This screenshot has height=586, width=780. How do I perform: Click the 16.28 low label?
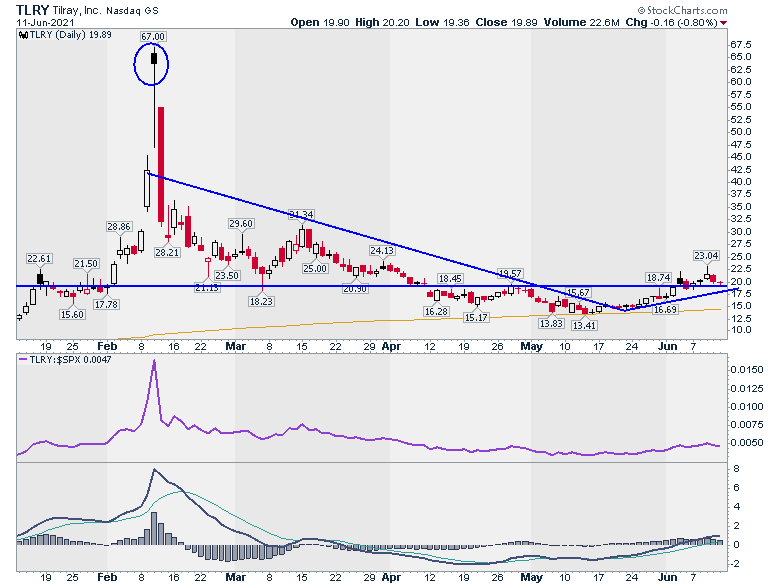436,311
